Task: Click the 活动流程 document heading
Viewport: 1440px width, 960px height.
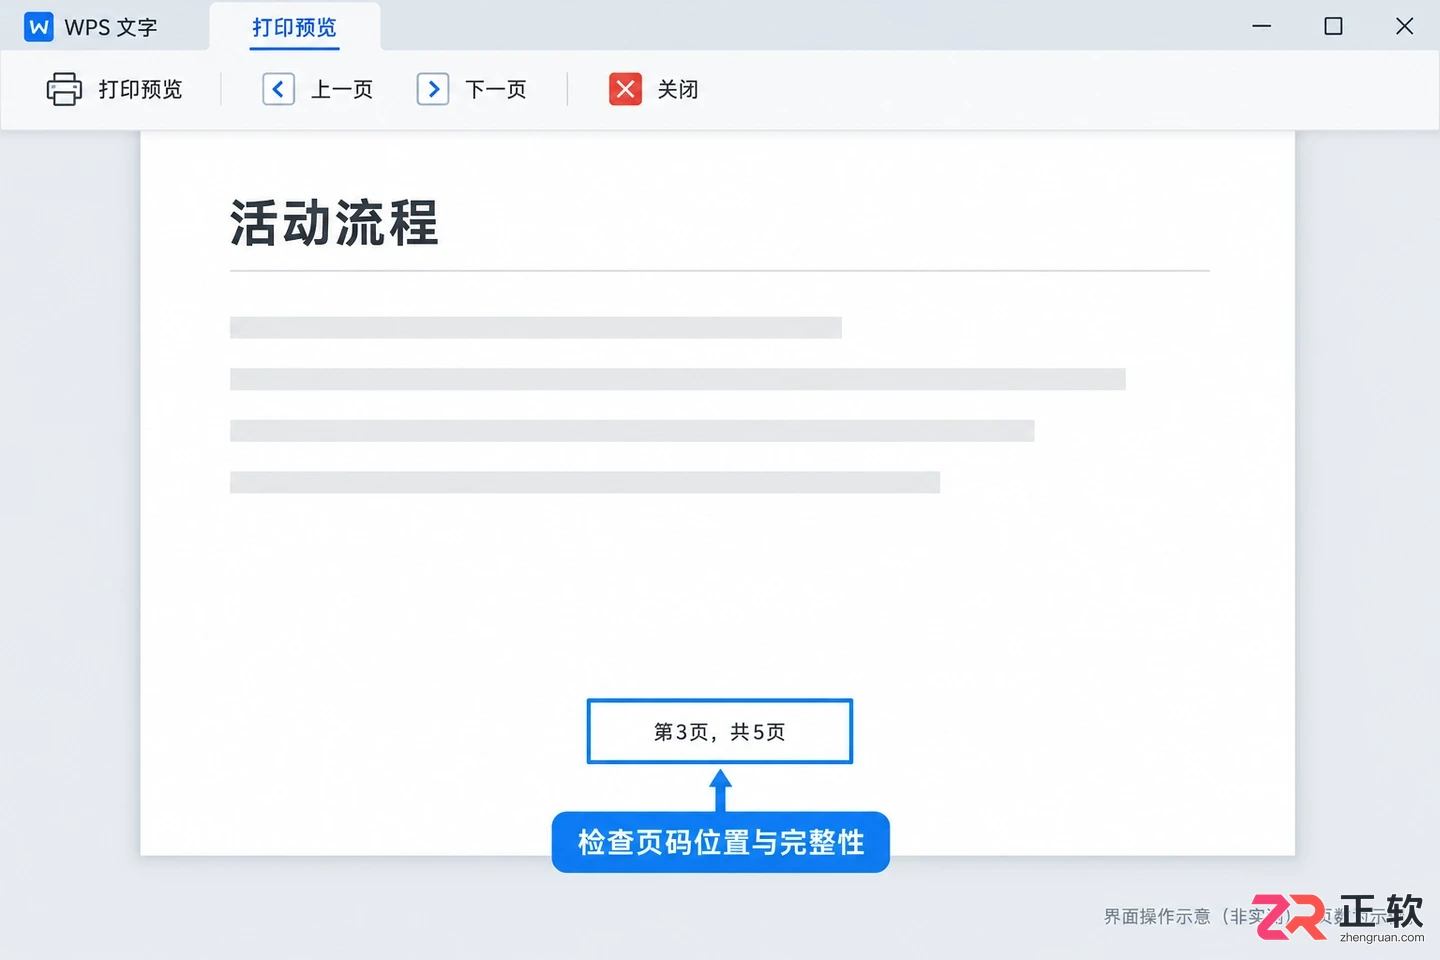Action: point(334,222)
